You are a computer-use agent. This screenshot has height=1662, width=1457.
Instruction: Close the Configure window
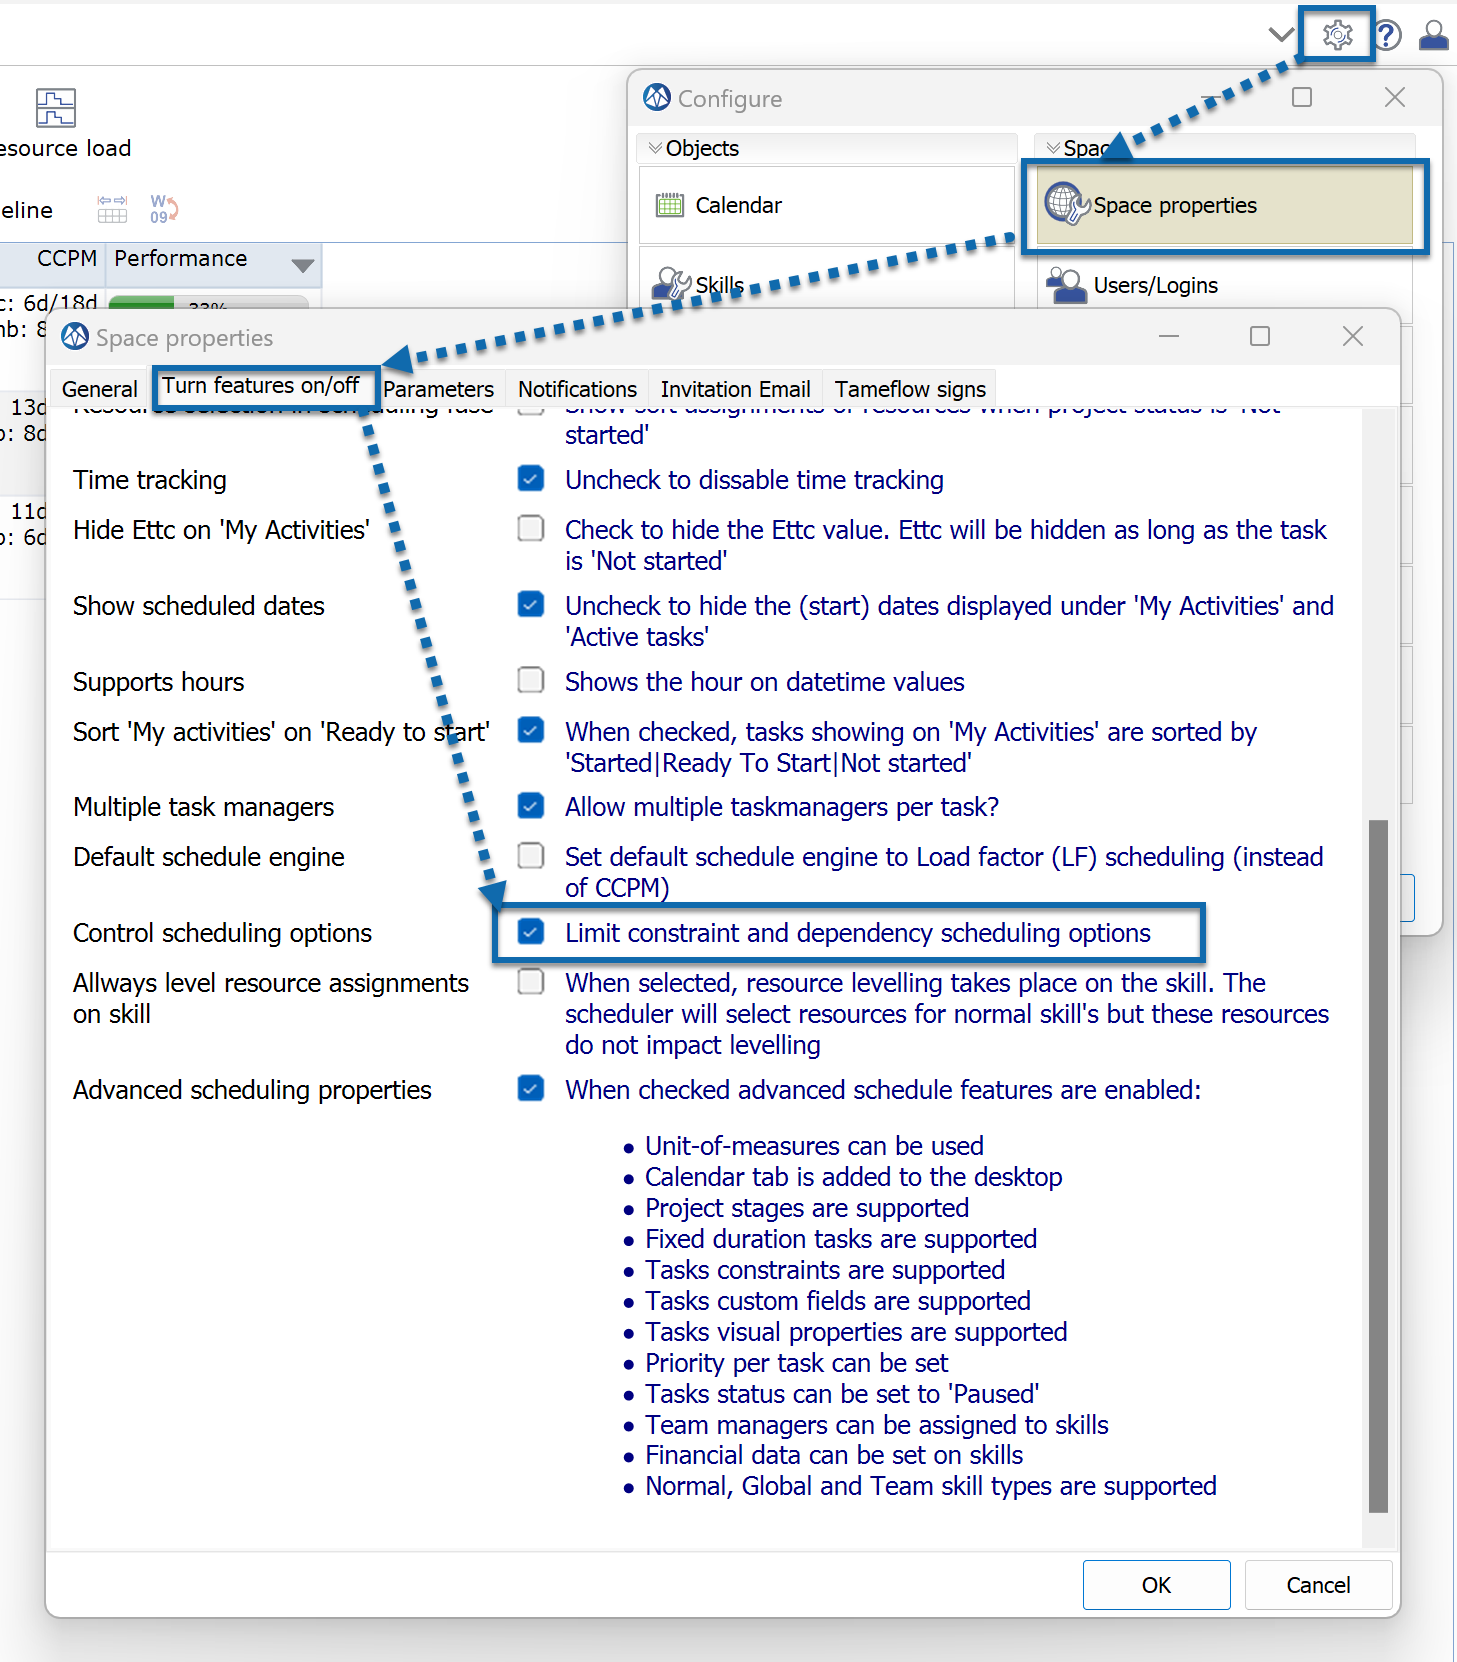(x=1394, y=97)
